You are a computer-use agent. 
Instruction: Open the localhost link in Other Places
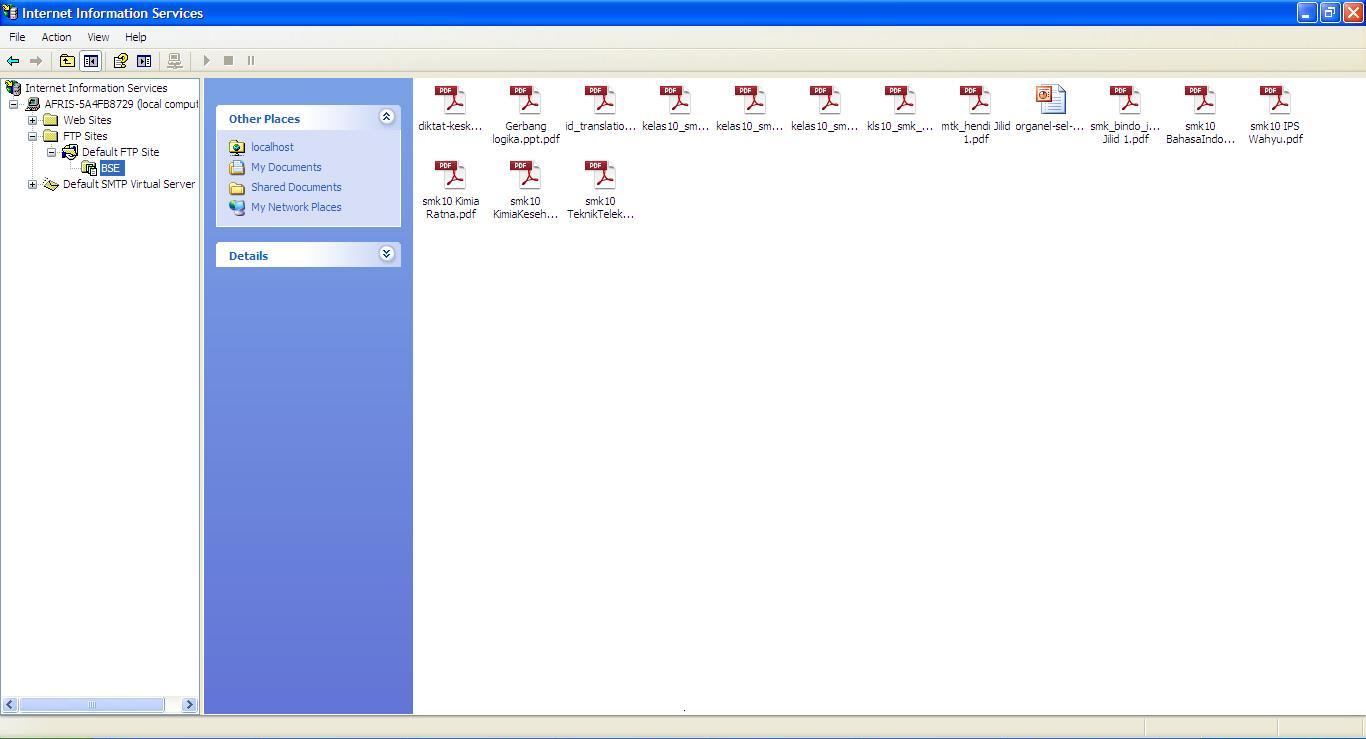click(272, 147)
